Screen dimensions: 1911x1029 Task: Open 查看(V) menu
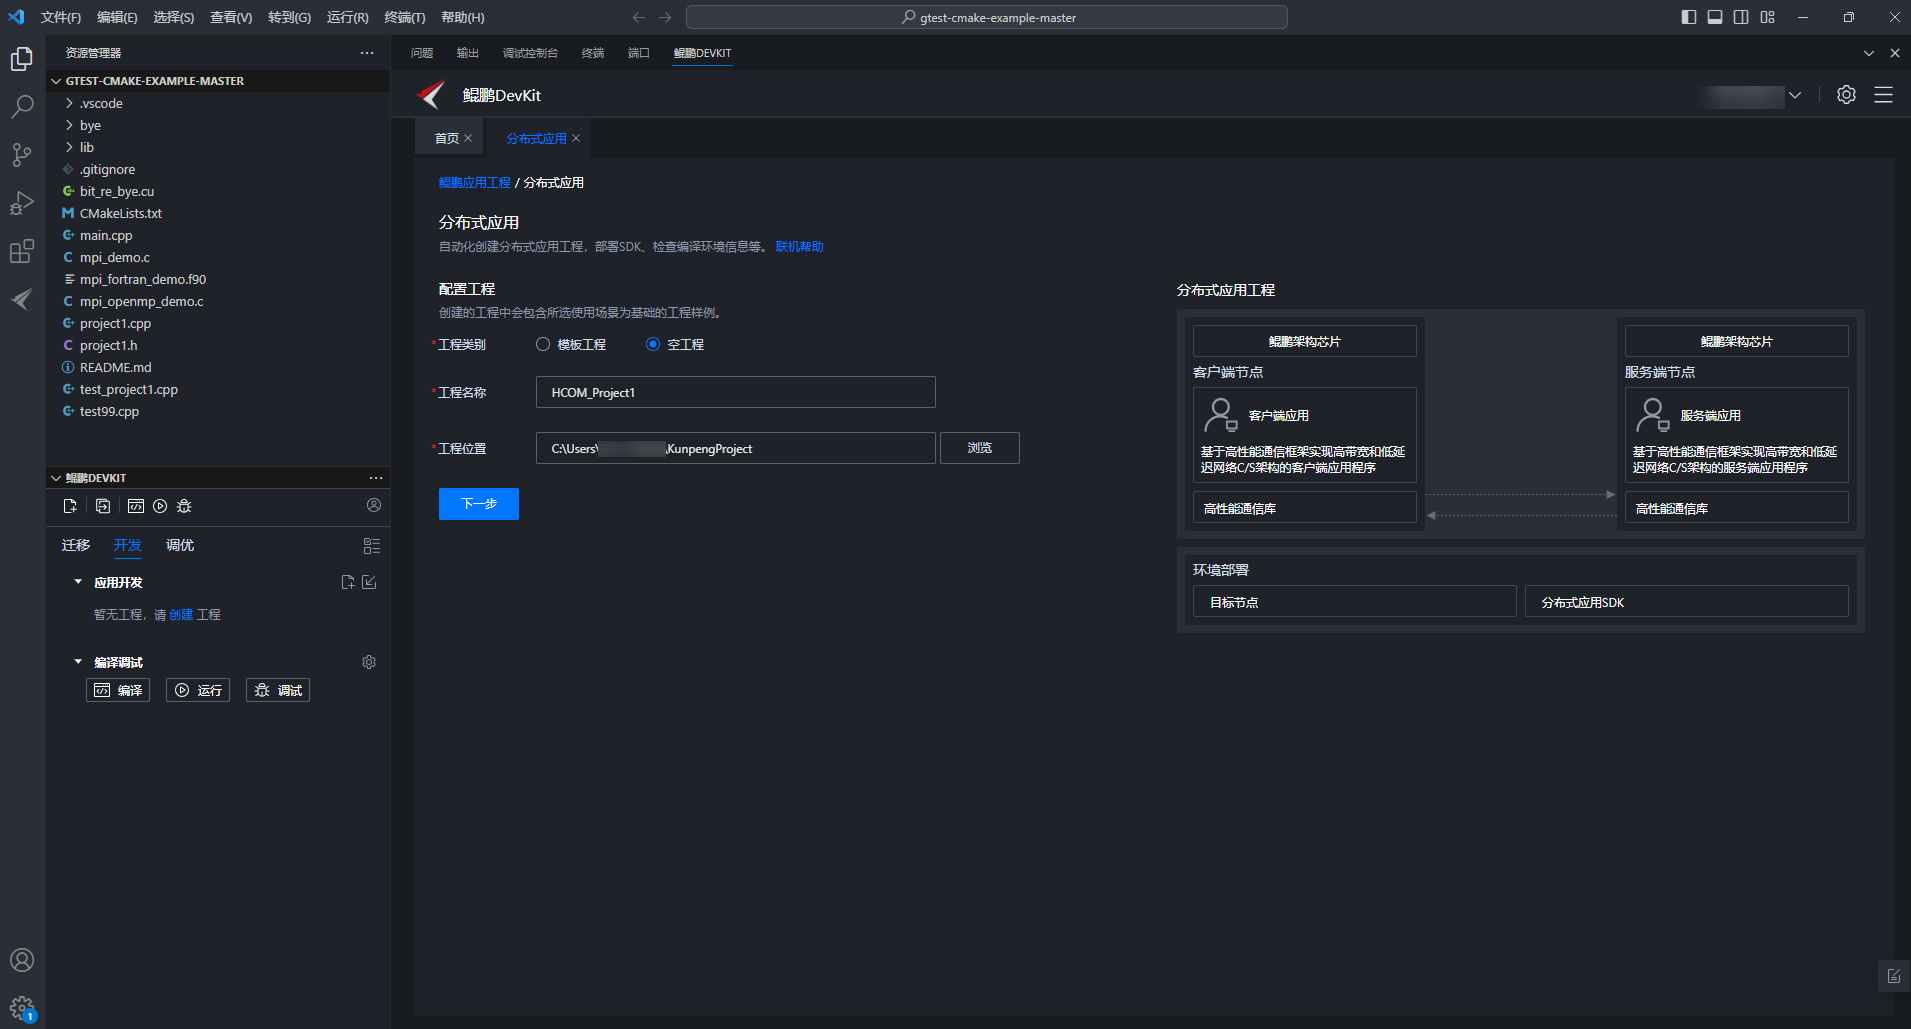231,17
